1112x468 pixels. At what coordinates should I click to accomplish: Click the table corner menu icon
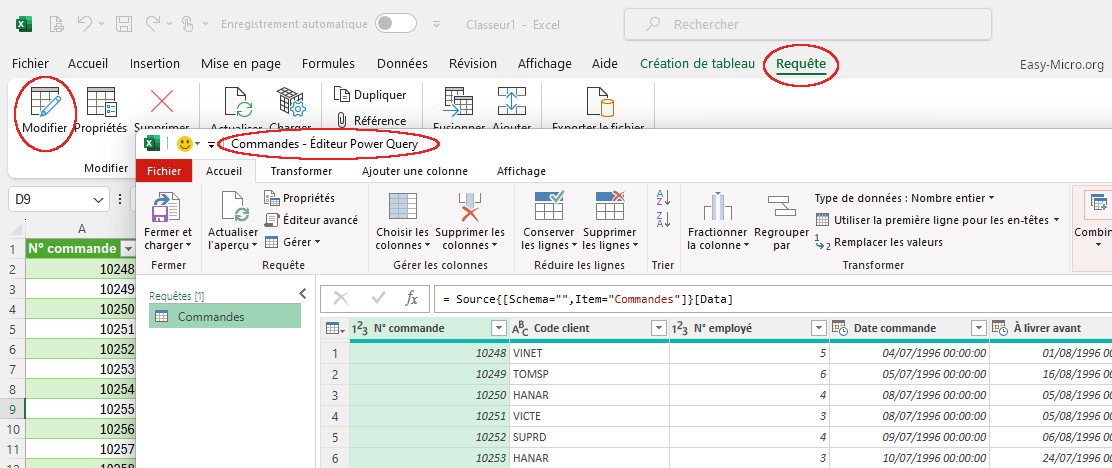click(x=334, y=328)
